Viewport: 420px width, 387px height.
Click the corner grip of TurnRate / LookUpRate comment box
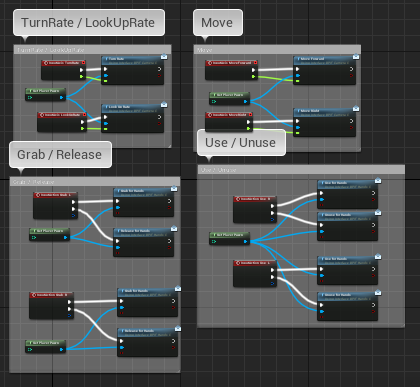point(170,146)
